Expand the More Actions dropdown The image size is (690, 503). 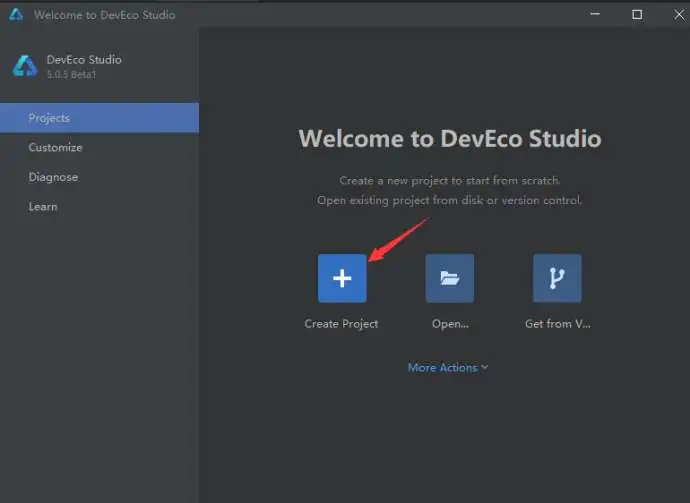point(448,367)
